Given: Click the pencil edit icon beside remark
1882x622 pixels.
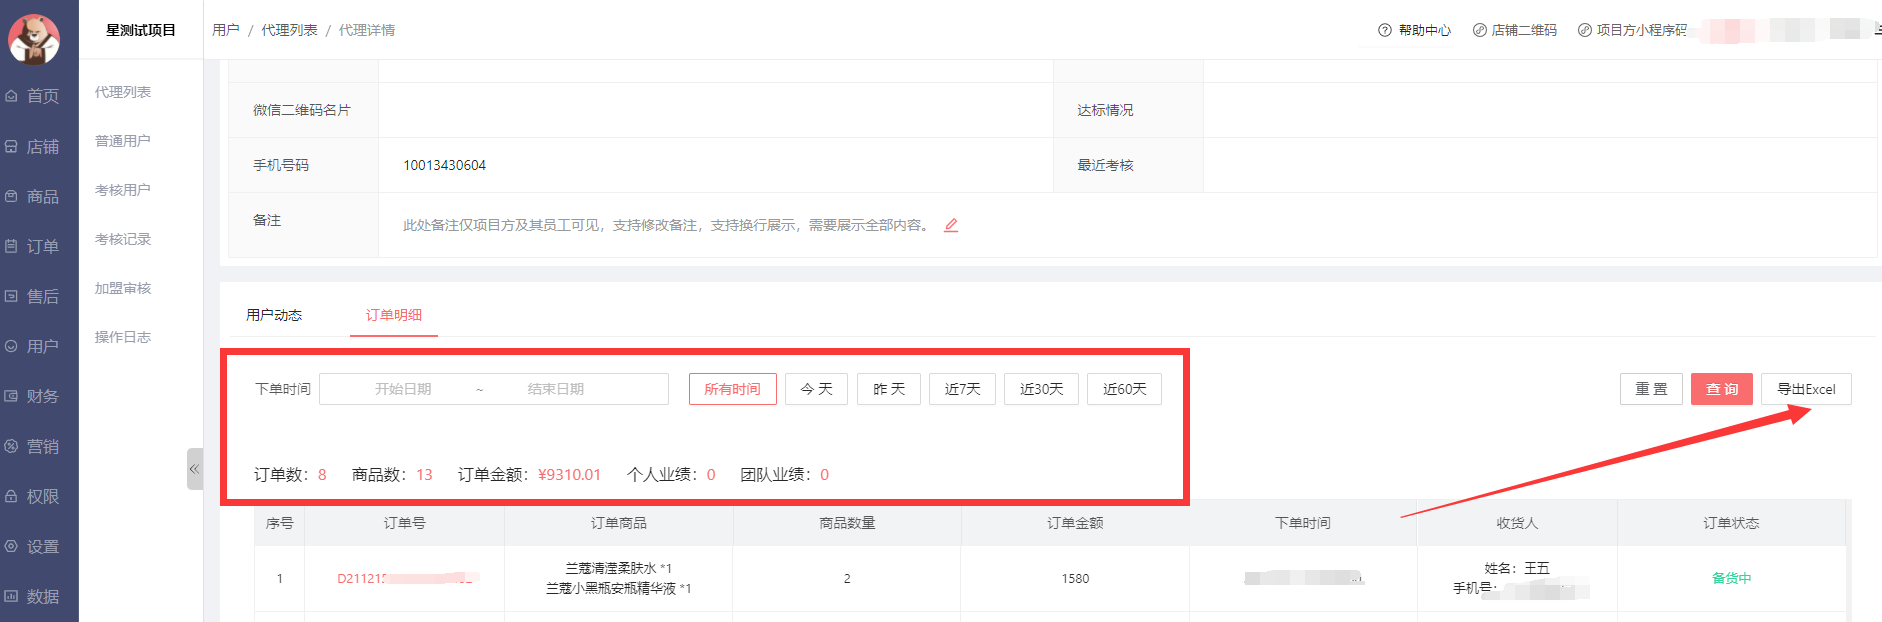Looking at the screenshot, I should pyautogui.click(x=951, y=225).
